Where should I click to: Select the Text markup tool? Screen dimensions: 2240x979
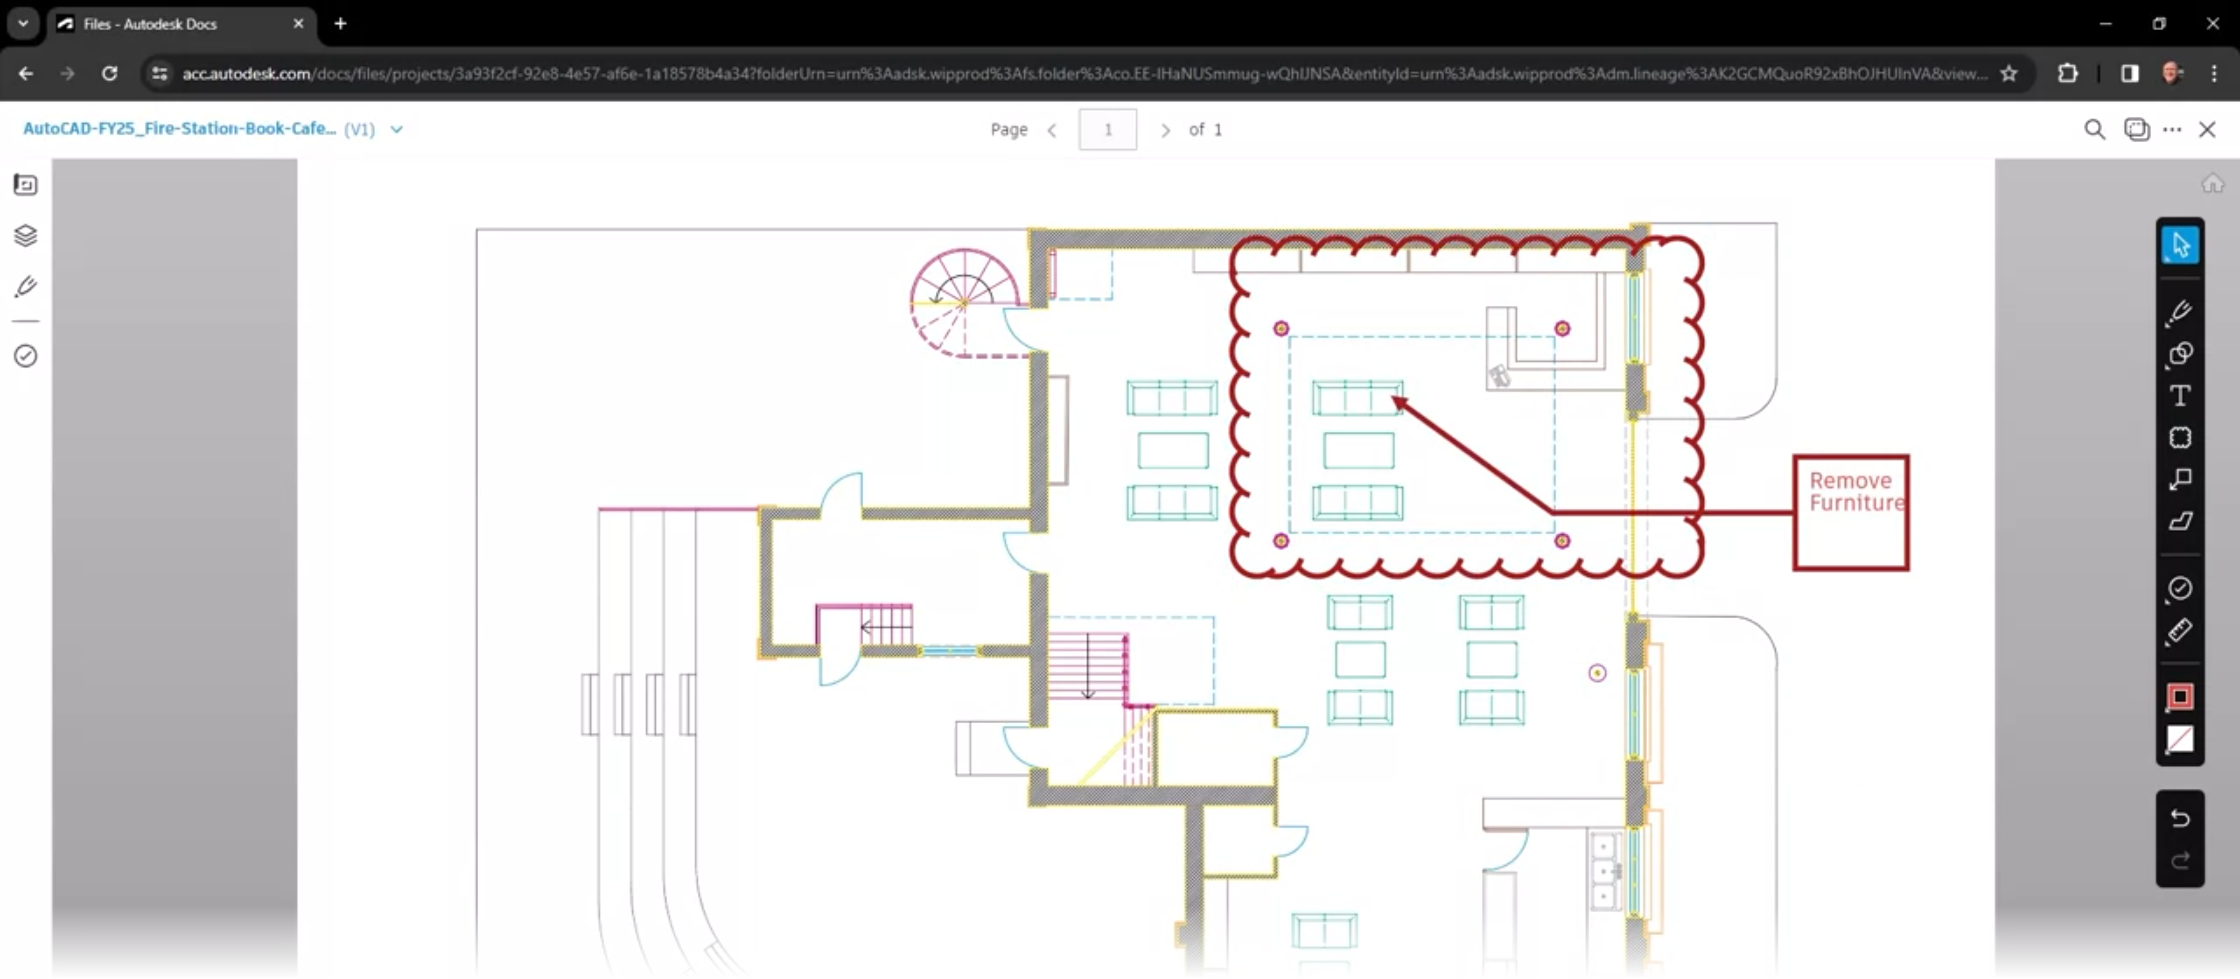pyautogui.click(x=2180, y=395)
